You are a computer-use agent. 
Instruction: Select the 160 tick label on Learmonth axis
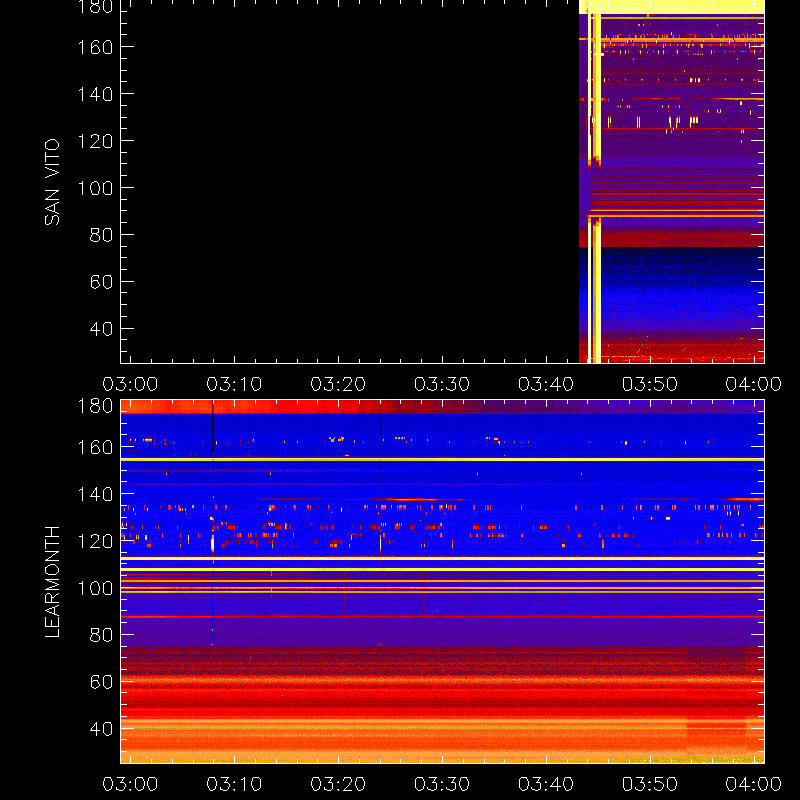[95, 447]
